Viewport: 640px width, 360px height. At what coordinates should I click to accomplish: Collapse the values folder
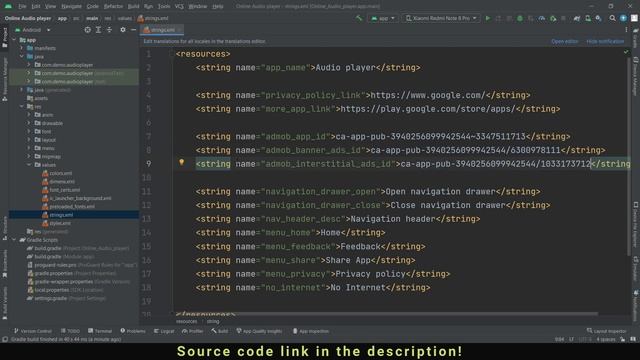pos(29,165)
